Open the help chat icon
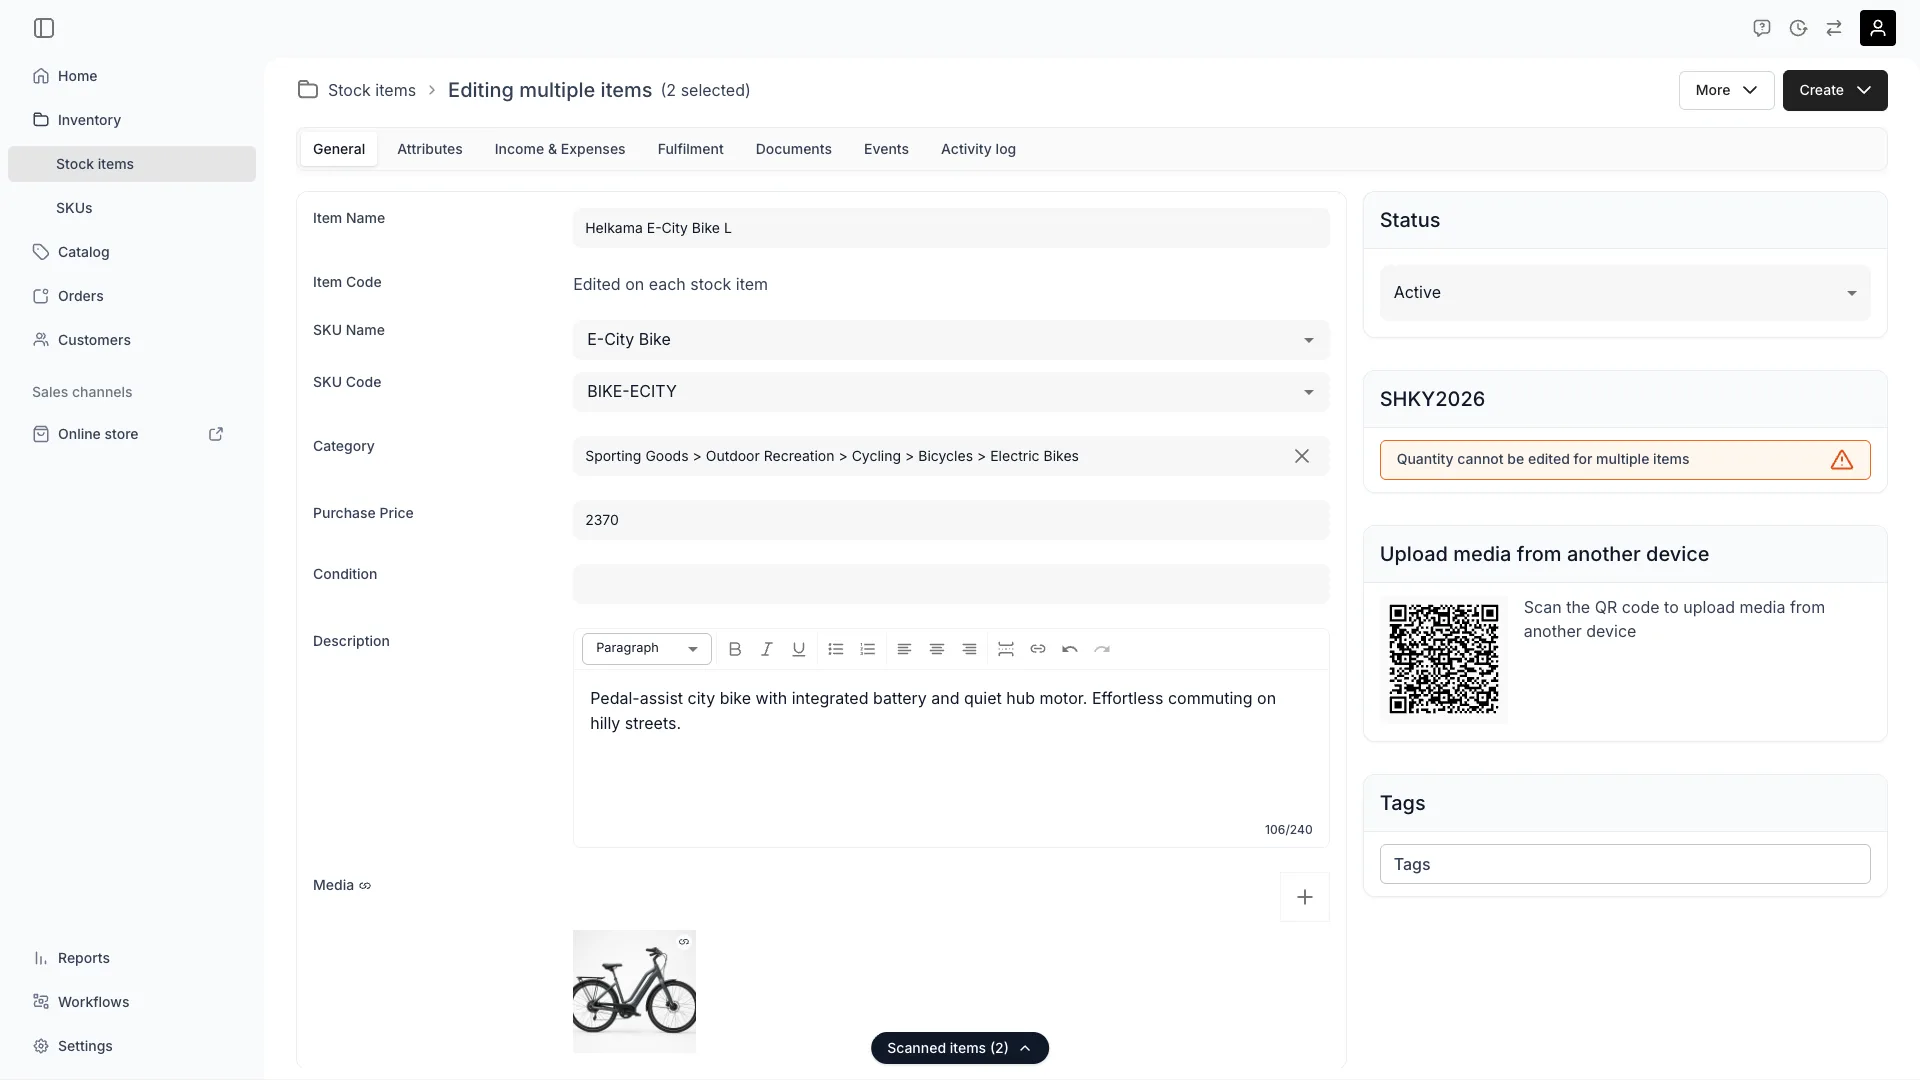1920x1080 pixels. (x=1762, y=28)
